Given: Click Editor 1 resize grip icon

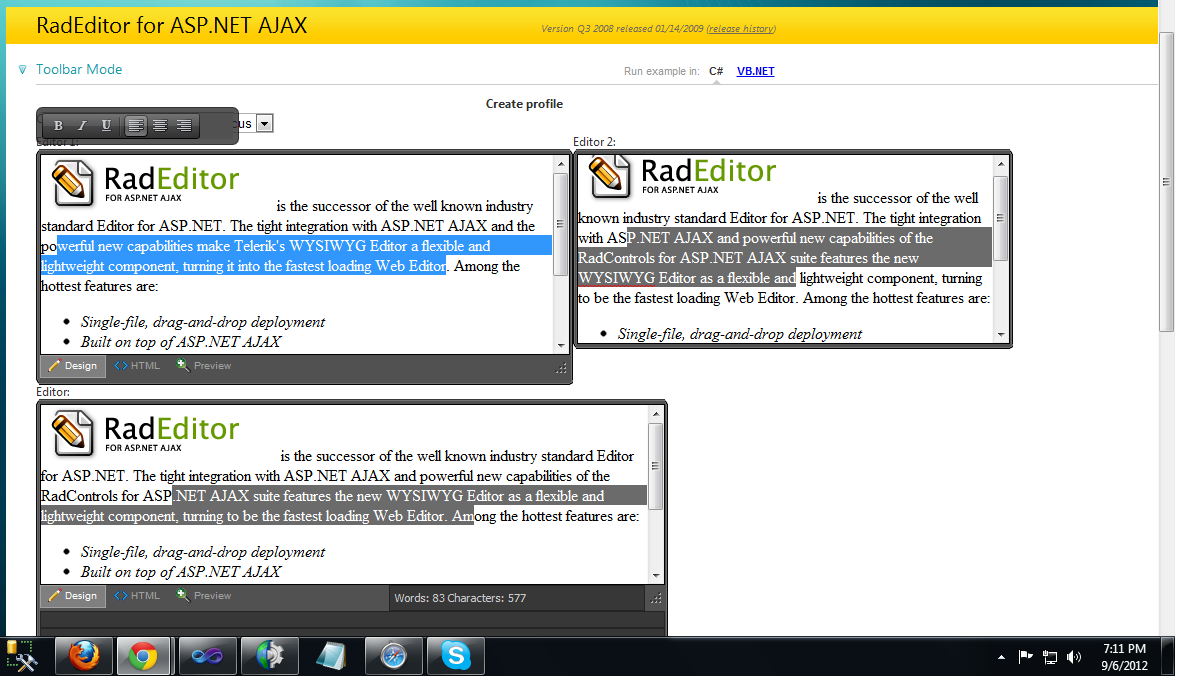Looking at the screenshot, I should pos(561,368).
